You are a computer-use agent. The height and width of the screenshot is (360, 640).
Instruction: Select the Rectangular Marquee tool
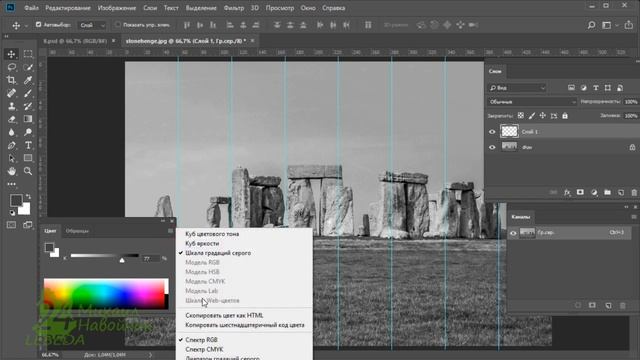[28, 54]
